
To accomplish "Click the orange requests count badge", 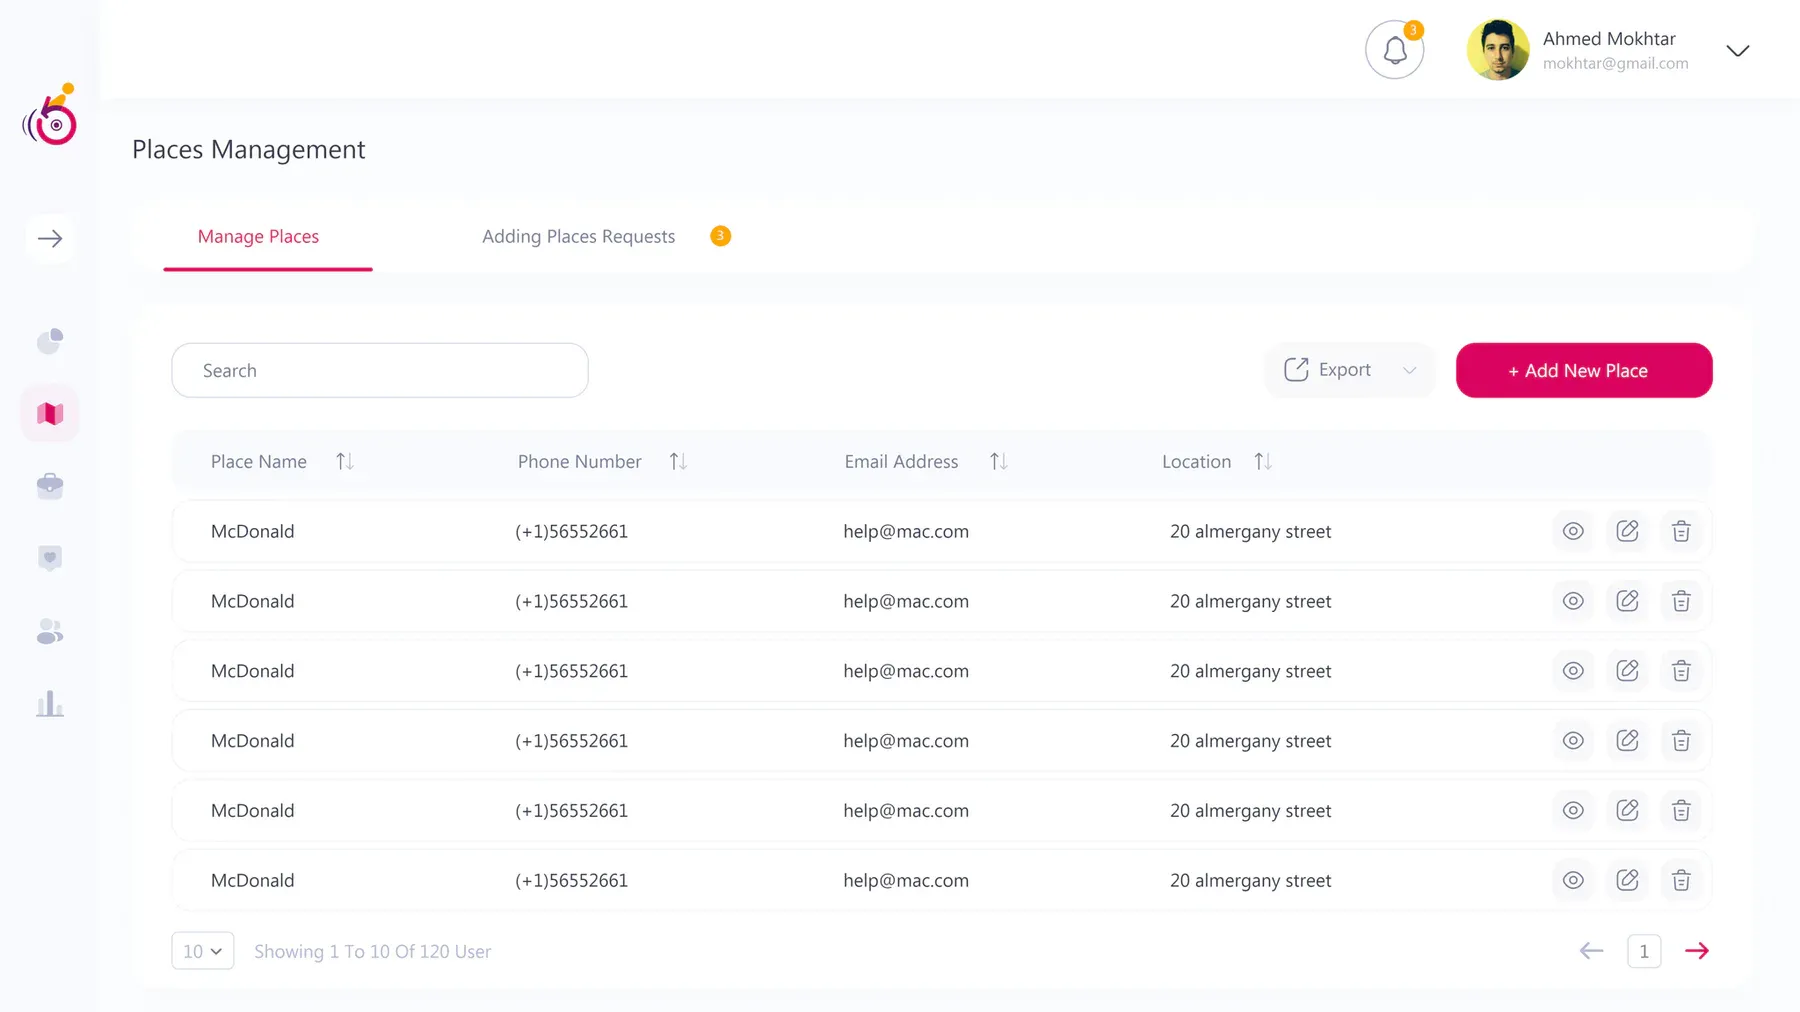I will pyautogui.click(x=720, y=236).
